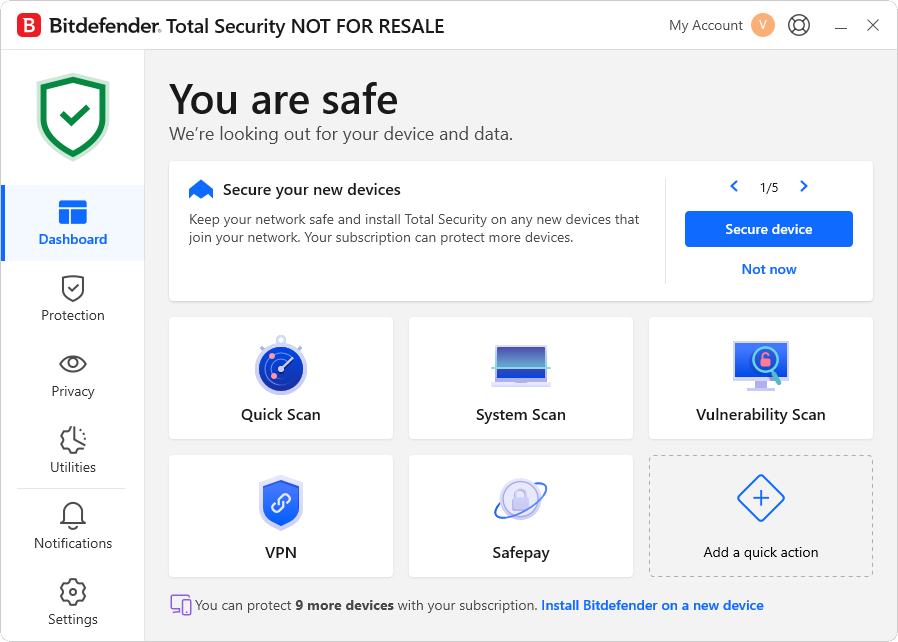Image resolution: width=898 pixels, height=642 pixels.
Task: Click the Quick Scan radar icon
Action: point(280,367)
